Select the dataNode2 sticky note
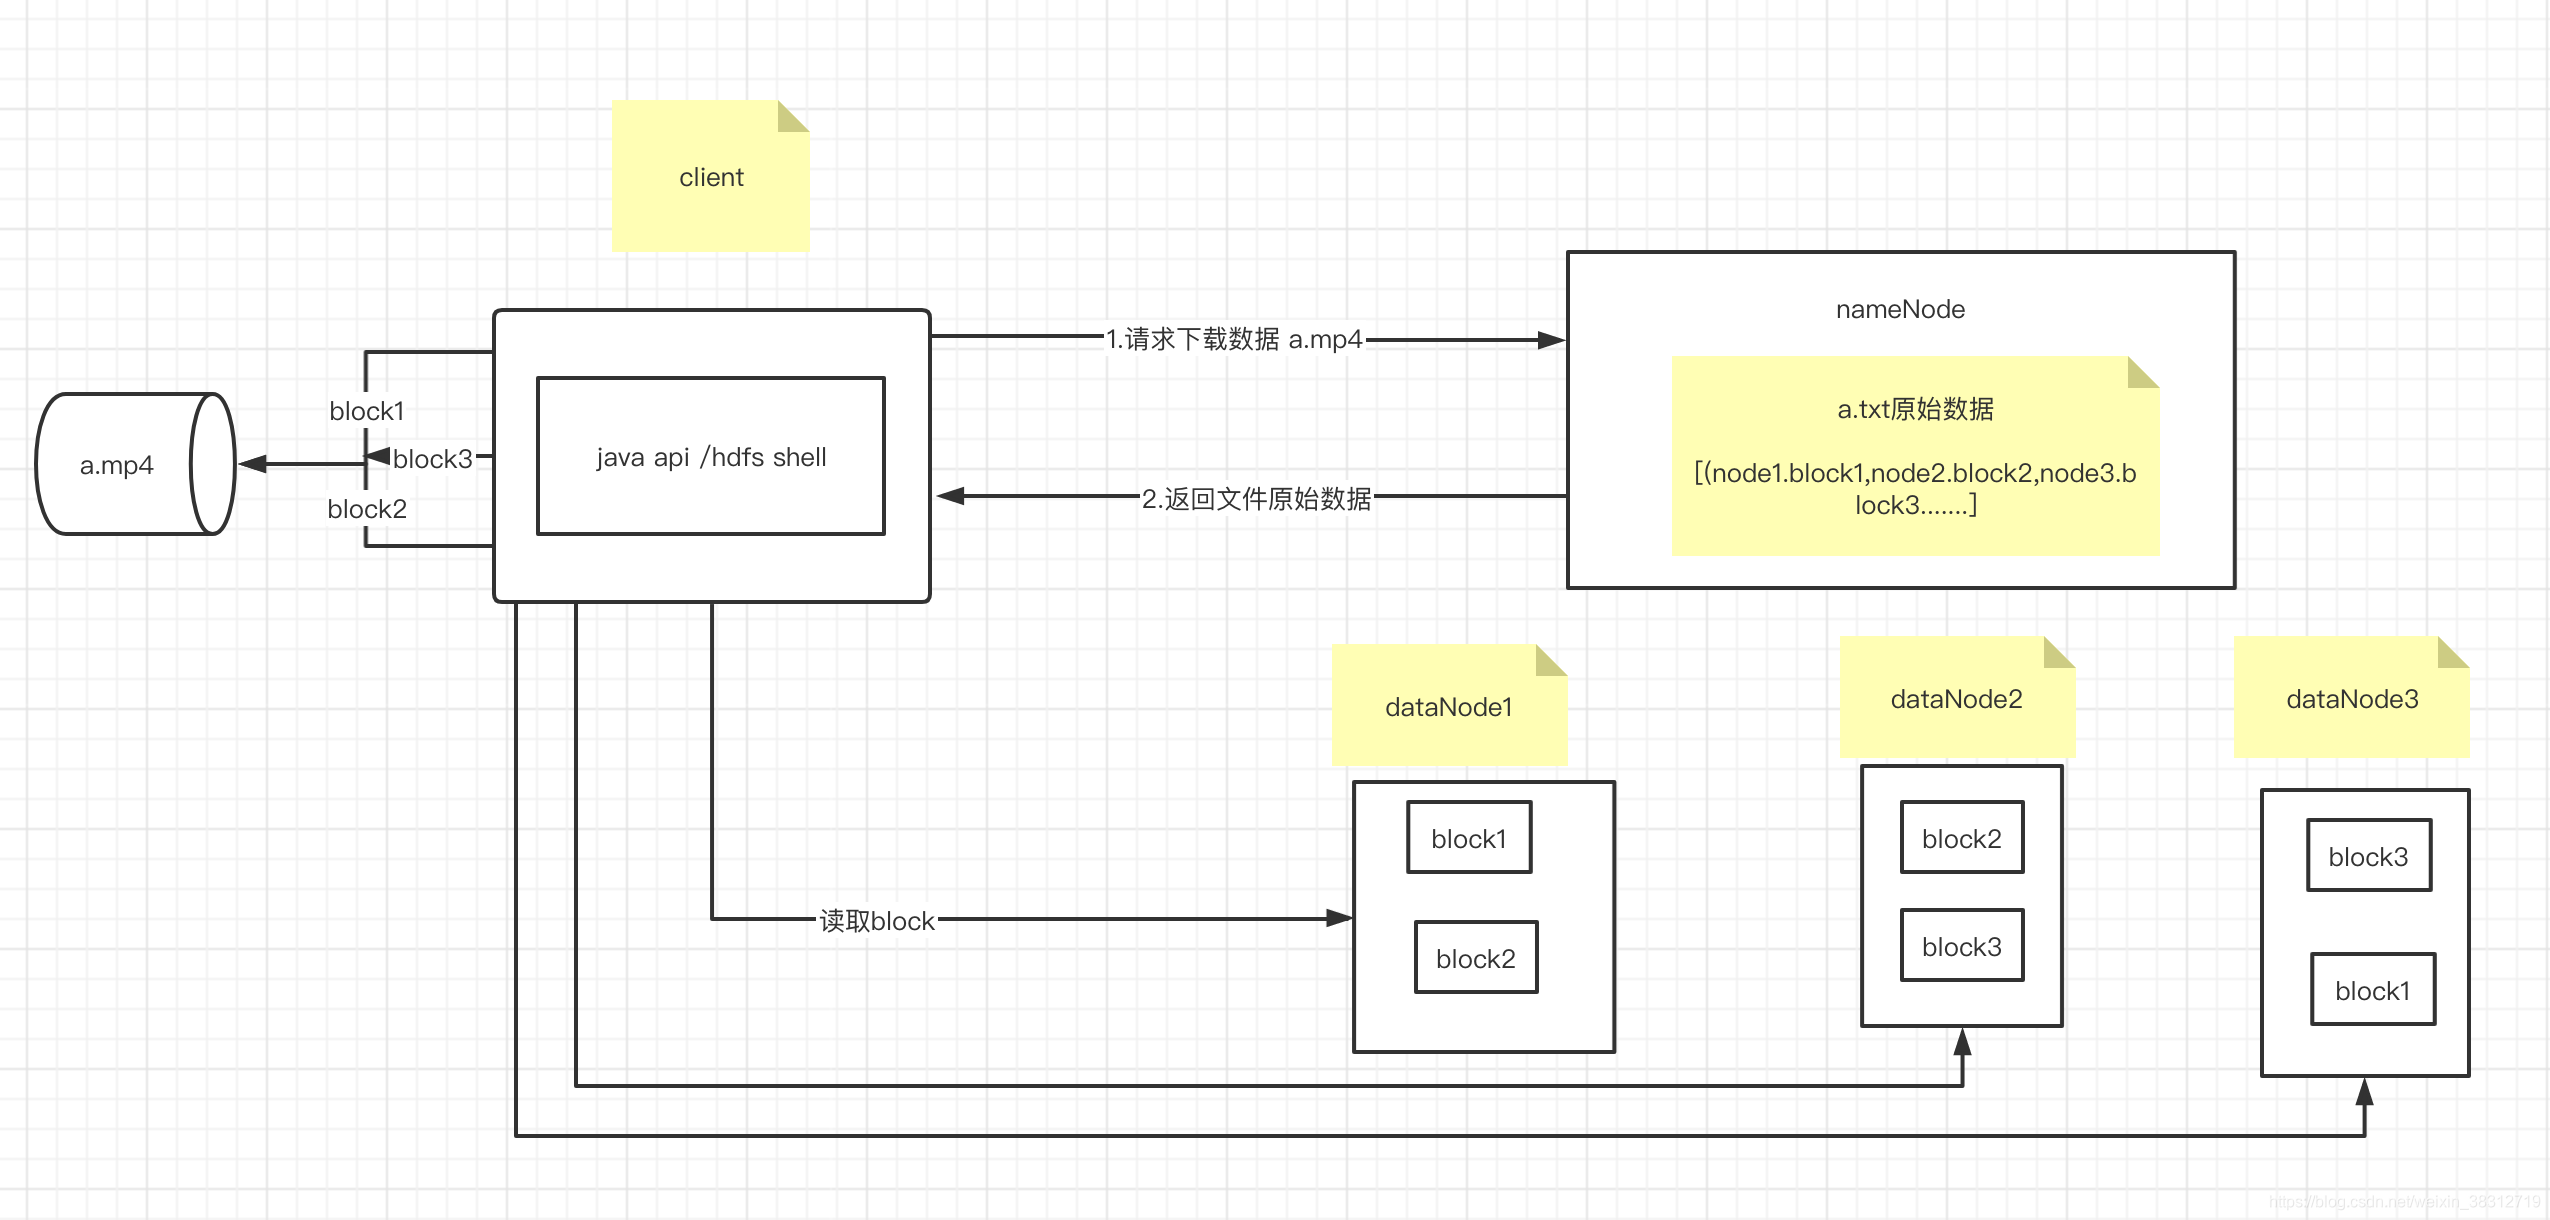The width and height of the screenshot is (2550, 1220). [x=1957, y=697]
